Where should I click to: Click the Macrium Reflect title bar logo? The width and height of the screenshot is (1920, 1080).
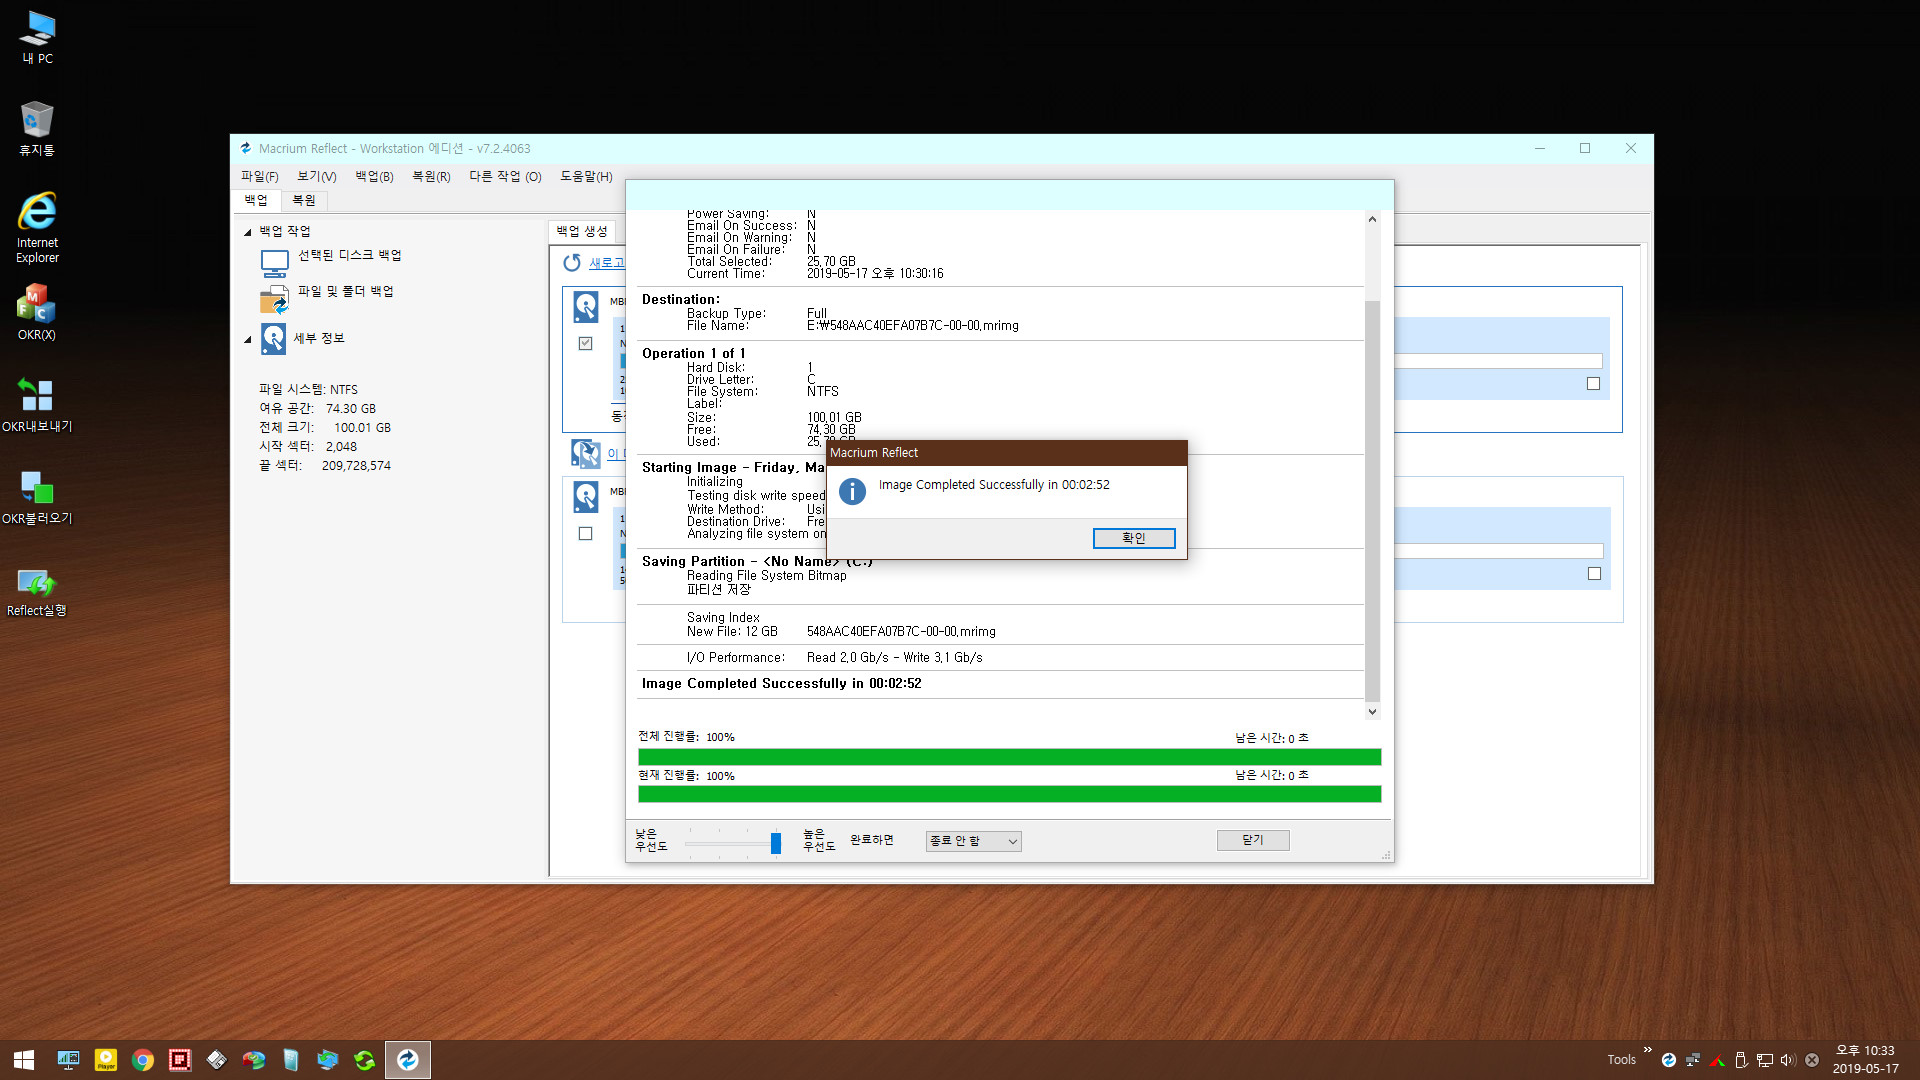click(x=246, y=148)
